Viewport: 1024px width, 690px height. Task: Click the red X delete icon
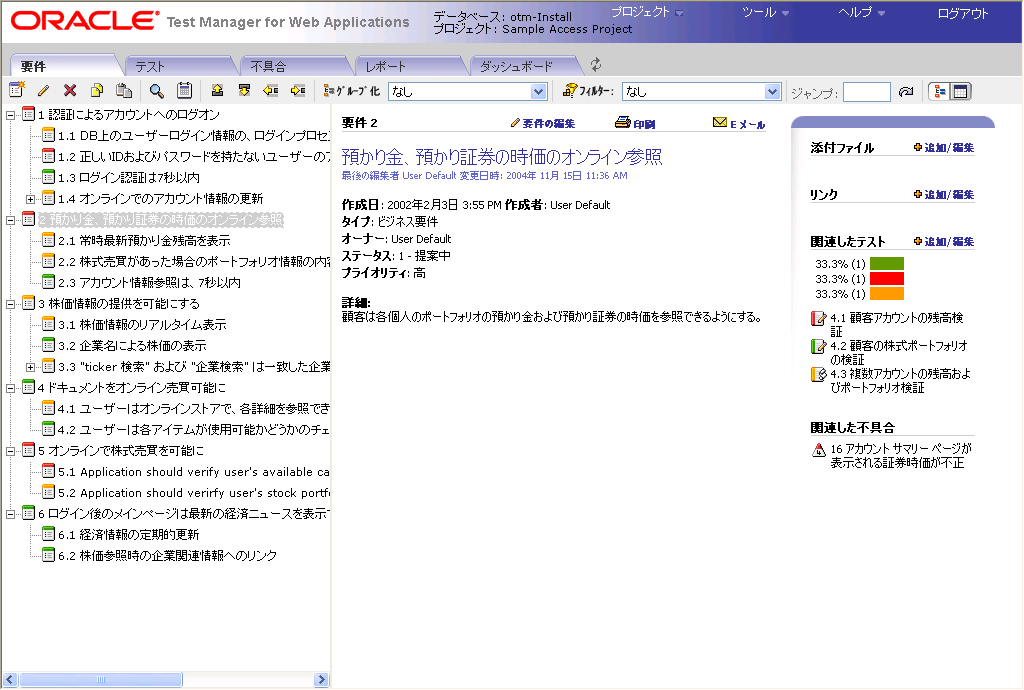(70, 91)
